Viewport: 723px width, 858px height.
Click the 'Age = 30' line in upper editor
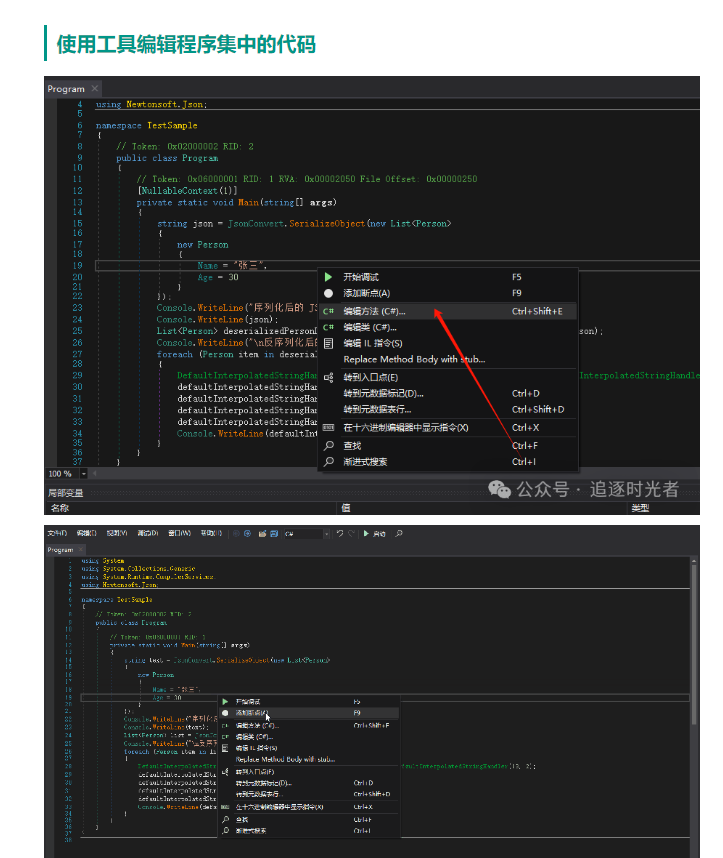218,277
